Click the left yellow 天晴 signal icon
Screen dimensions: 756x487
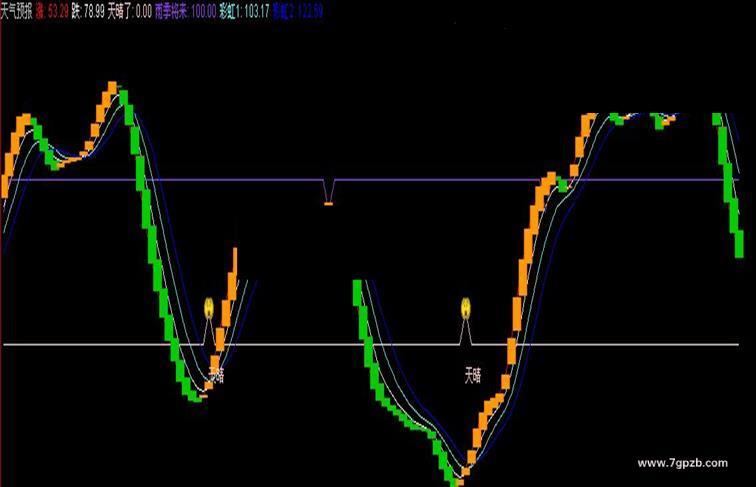pyautogui.click(x=209, y=309)
